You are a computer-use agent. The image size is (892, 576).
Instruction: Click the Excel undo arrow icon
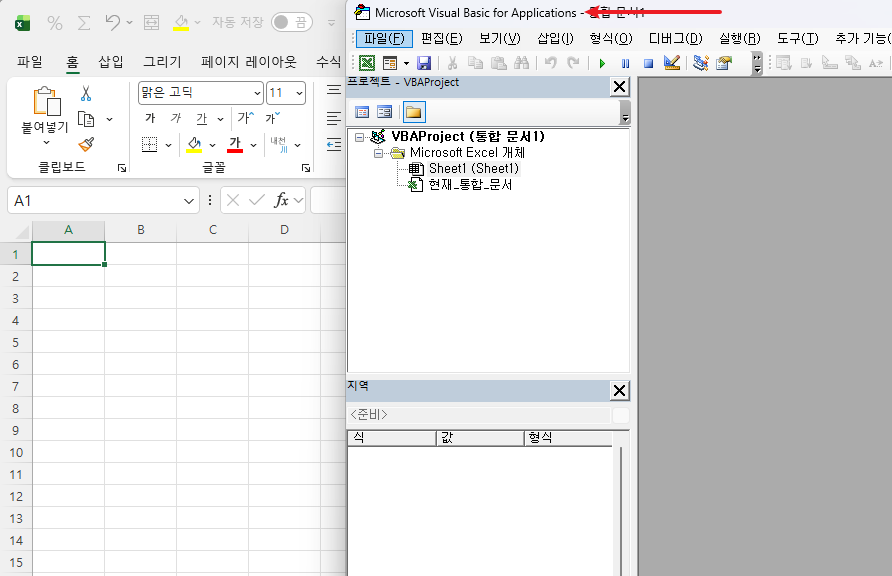[113, 23]
